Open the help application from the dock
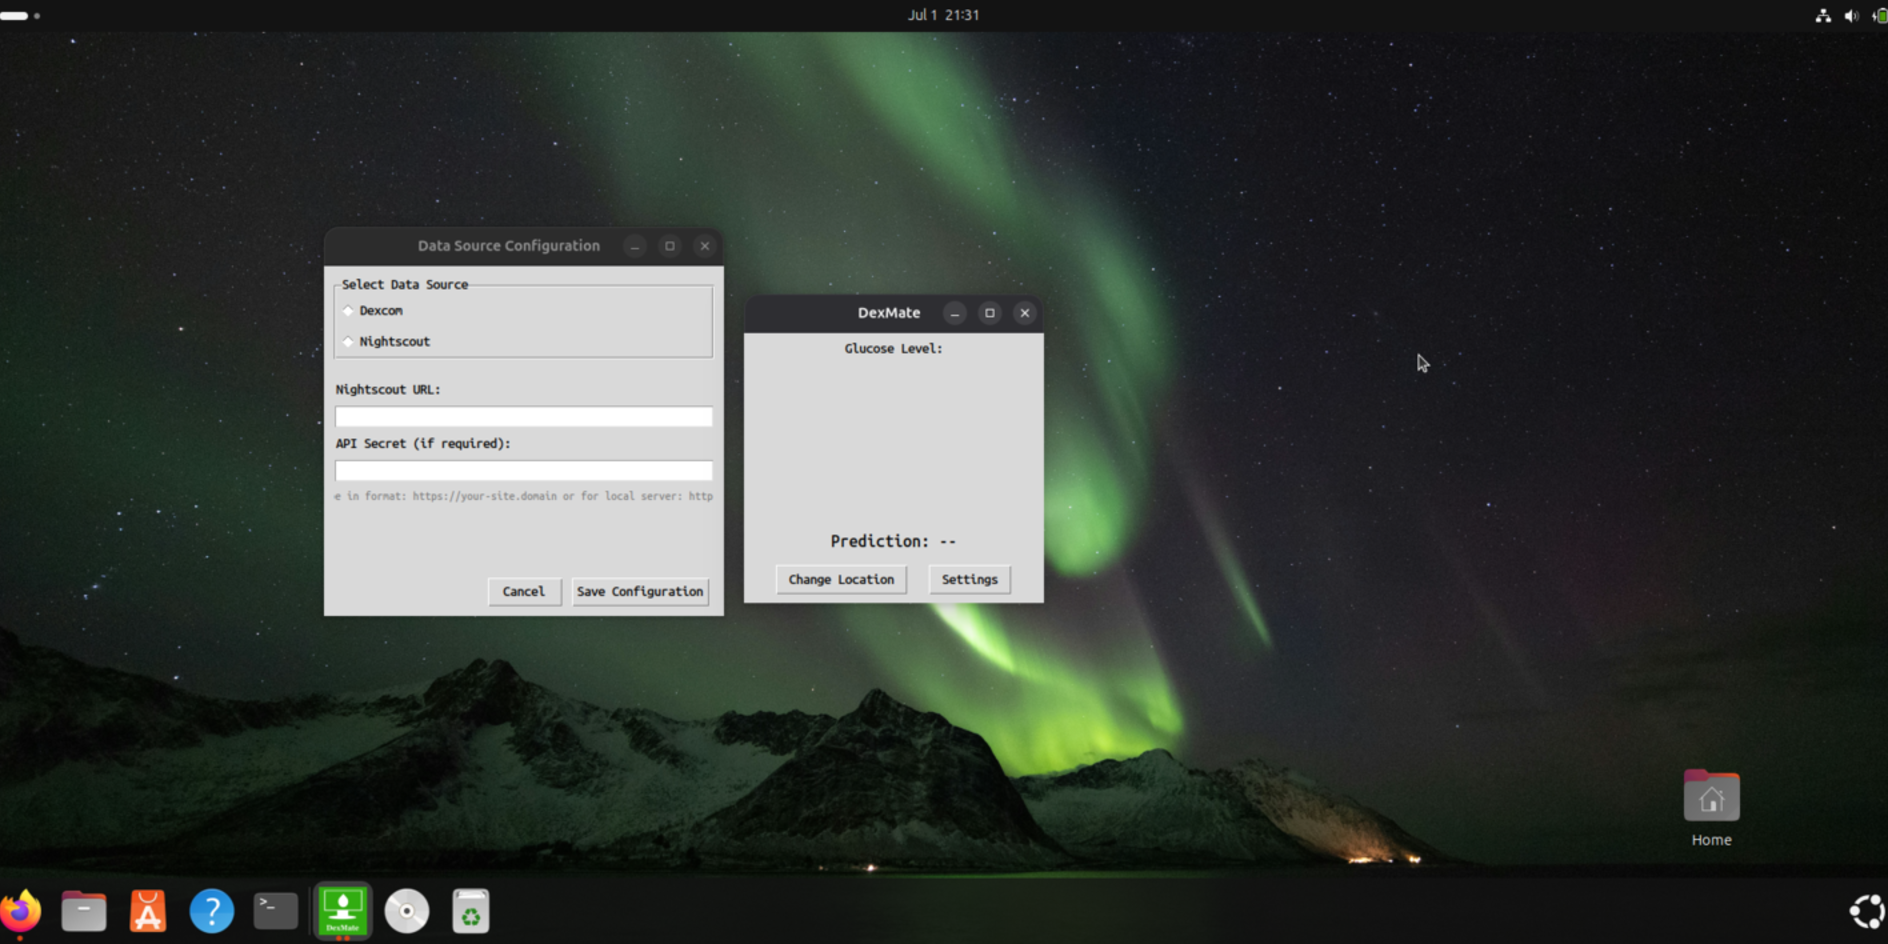This screenshot has width=1888, height=944. 212,910
